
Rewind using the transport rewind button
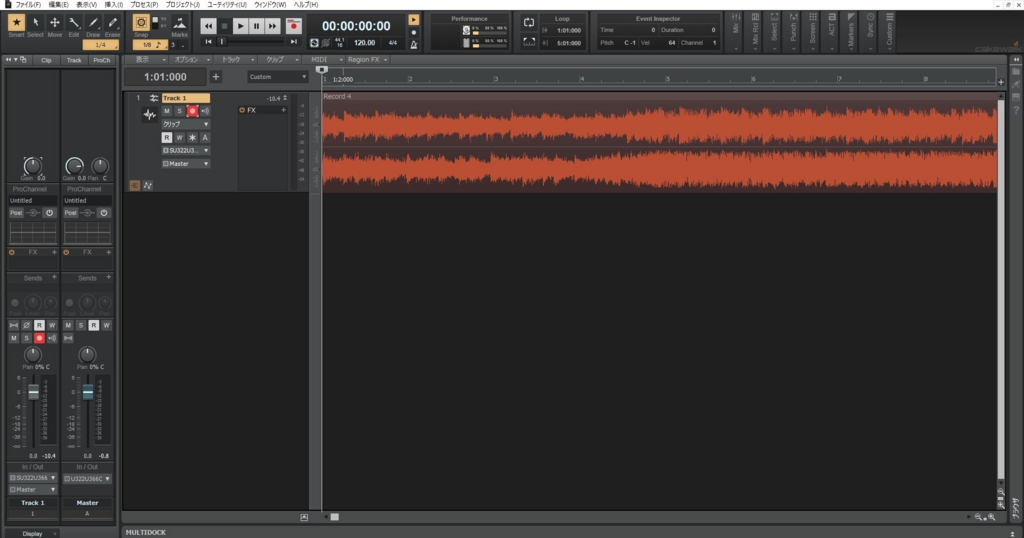coord(208,26)
